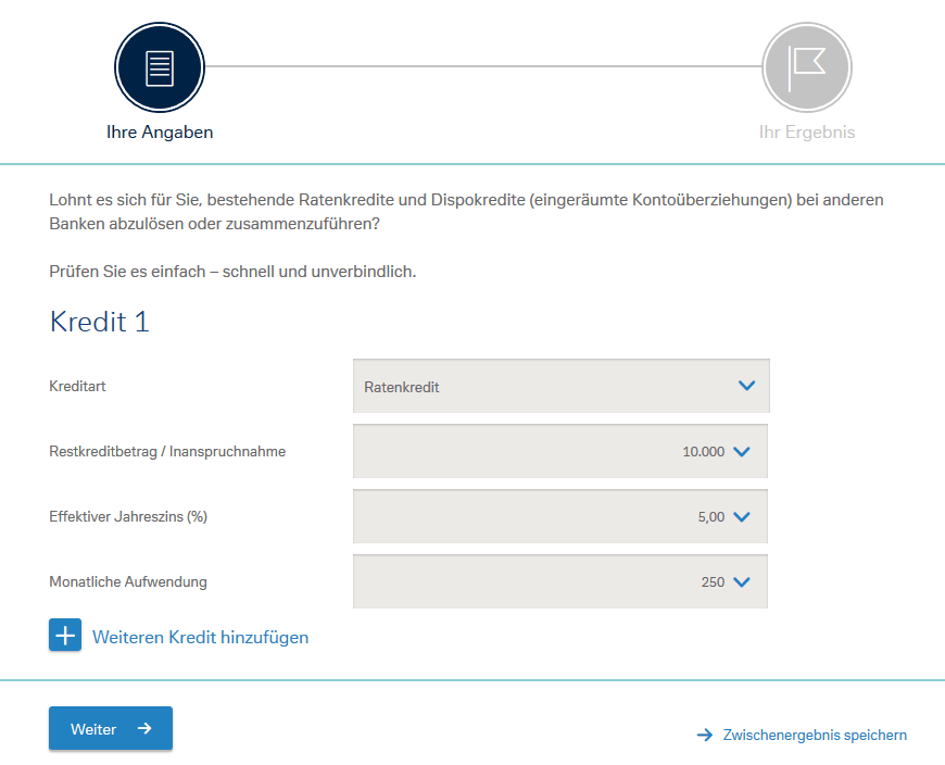The height and width of the screenshot is (765, 945).
Task: Click the chevron in the Kreditart field
Action: (747, 386)
